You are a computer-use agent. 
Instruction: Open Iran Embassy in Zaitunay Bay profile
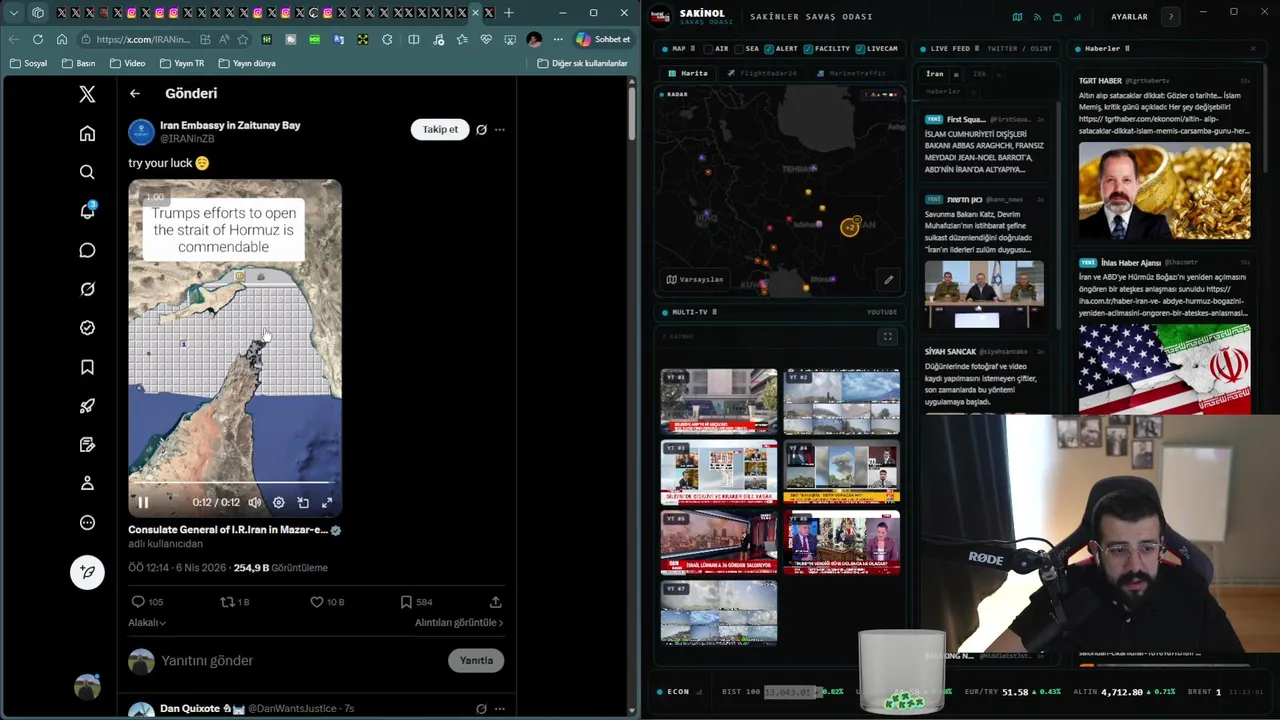click(x=230, y=125)
